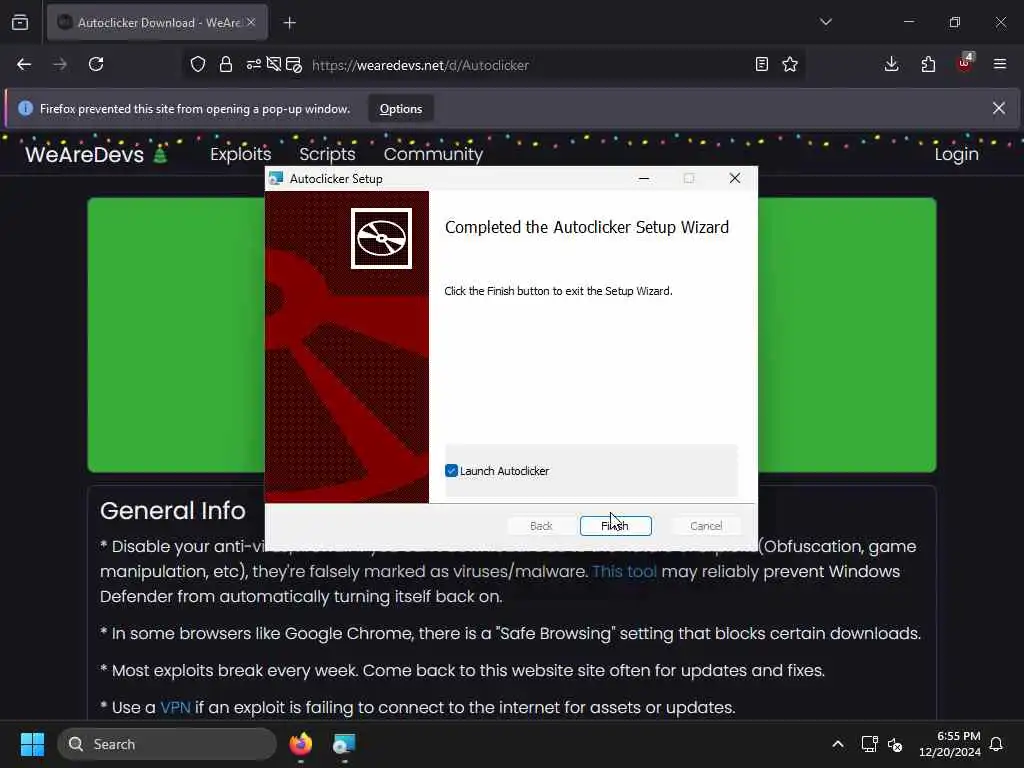Viewport: 1024px width, 768px height.
Task: Click the blocked pop-up icon in address bar
Action: point(294,64)
